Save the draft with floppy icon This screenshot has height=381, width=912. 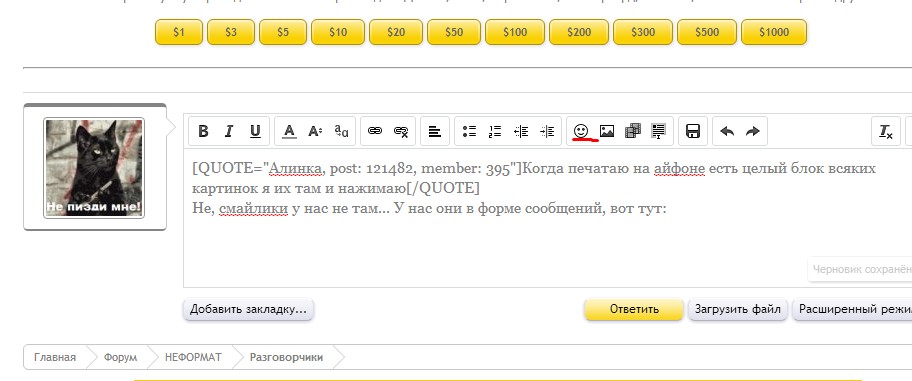[x=693, y=131]
